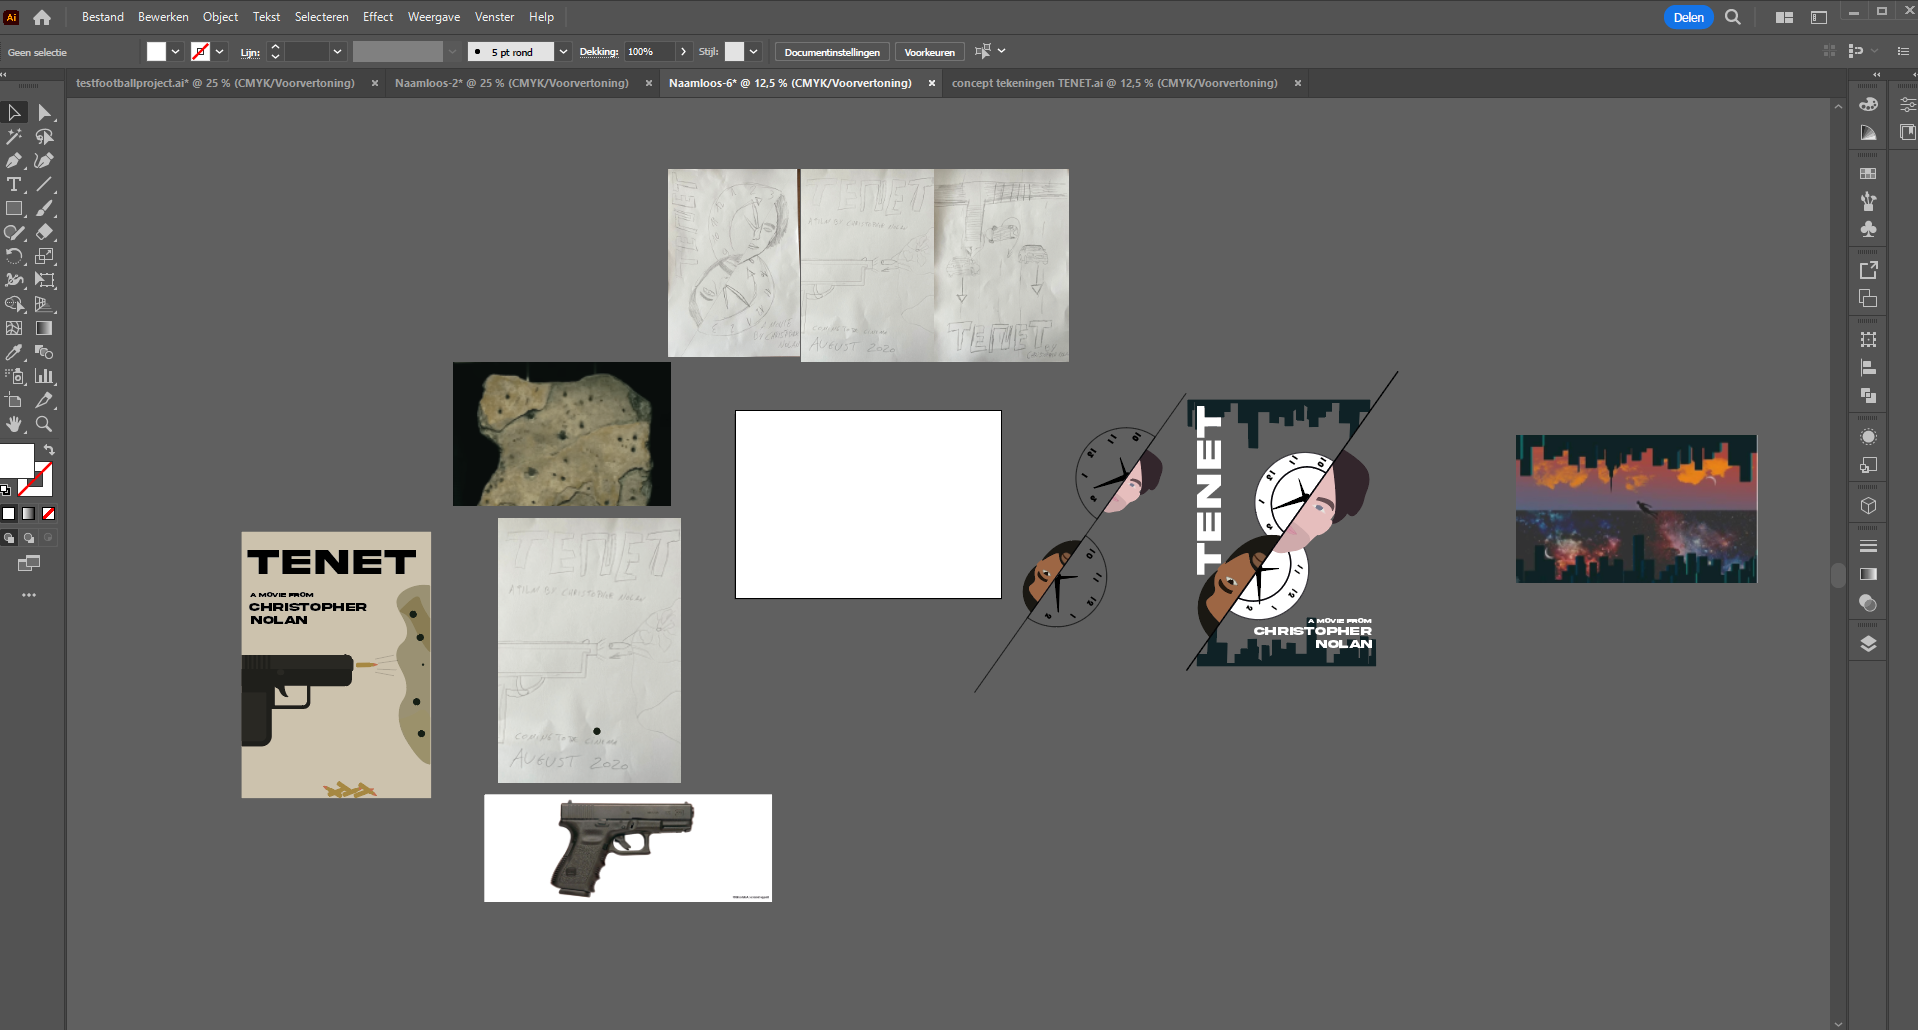Open the Weergave menu
Image resolution: width=1918 pixels, height=1030 pixels.
434,17
